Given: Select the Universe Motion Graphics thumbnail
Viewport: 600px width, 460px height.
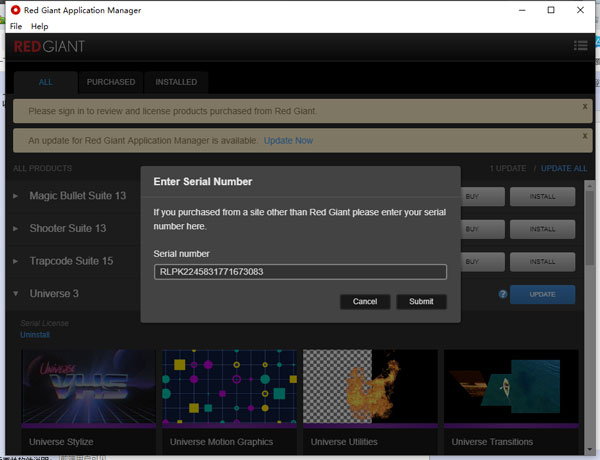Looking at the screenshot, I should pos(230,388).
